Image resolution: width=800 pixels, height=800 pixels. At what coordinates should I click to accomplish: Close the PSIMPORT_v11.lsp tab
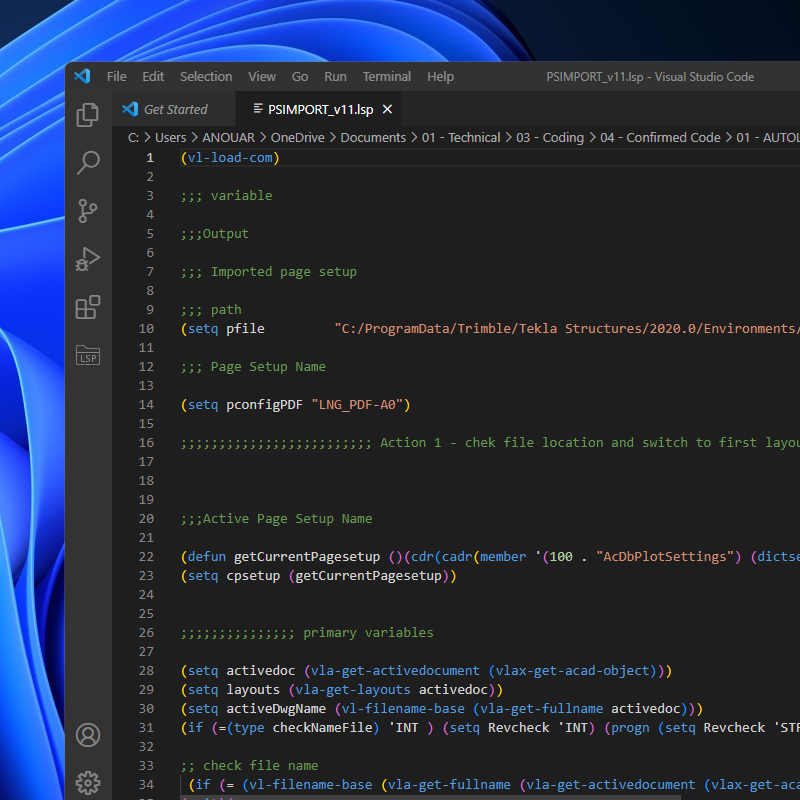tap(388, 109)
